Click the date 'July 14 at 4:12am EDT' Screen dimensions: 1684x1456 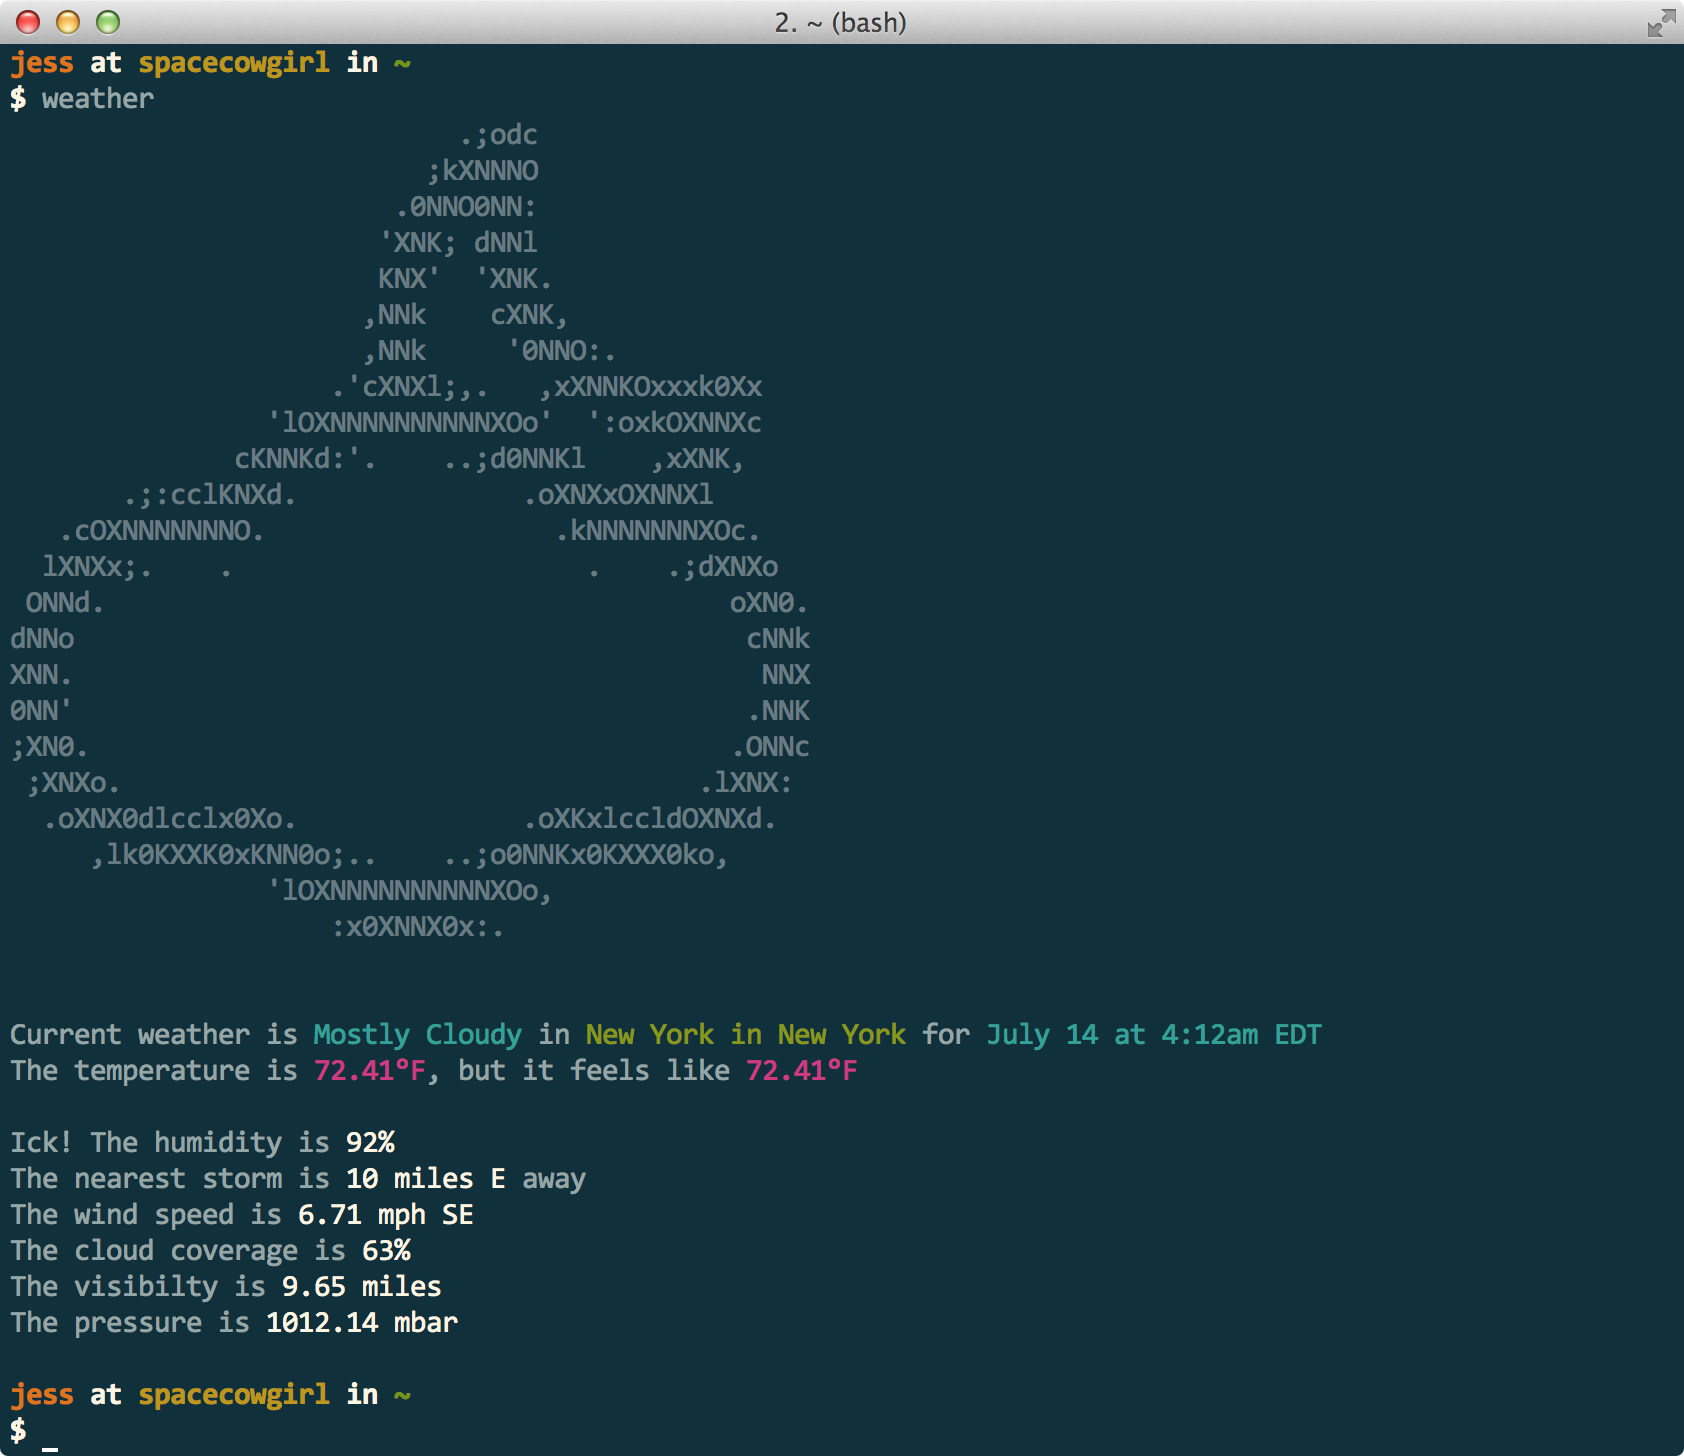tap(1154, 1035)
